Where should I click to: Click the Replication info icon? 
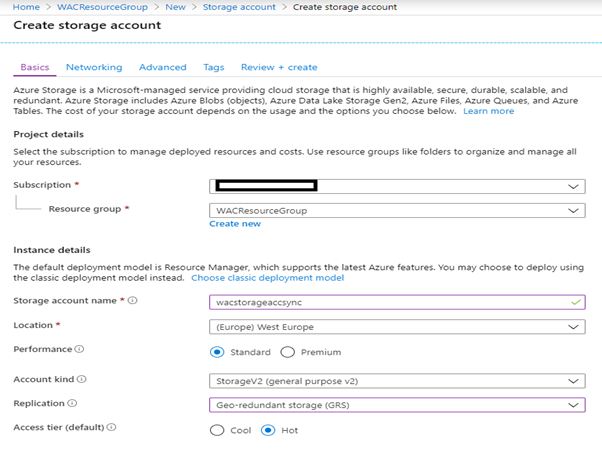pos(72,403)
